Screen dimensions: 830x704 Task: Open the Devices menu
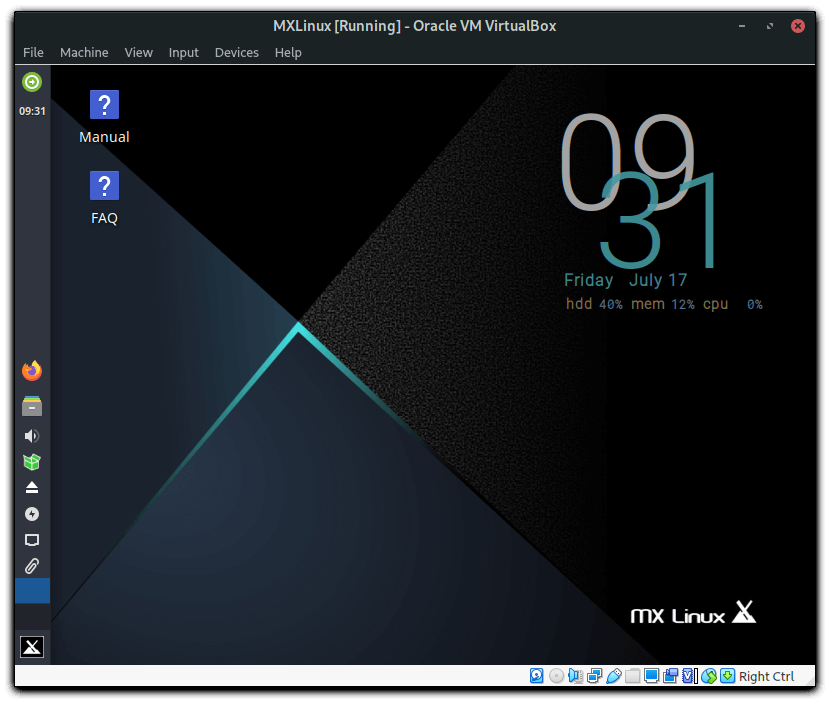tap(237, 52)
